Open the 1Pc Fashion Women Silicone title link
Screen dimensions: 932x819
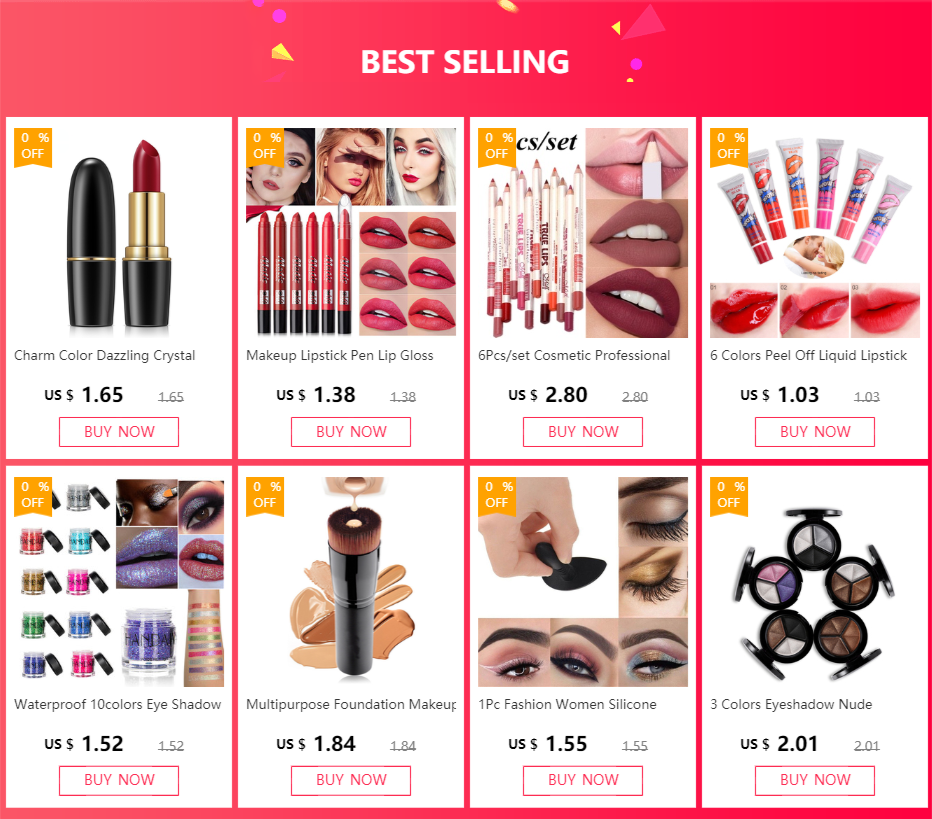click(x=568, y=704)
